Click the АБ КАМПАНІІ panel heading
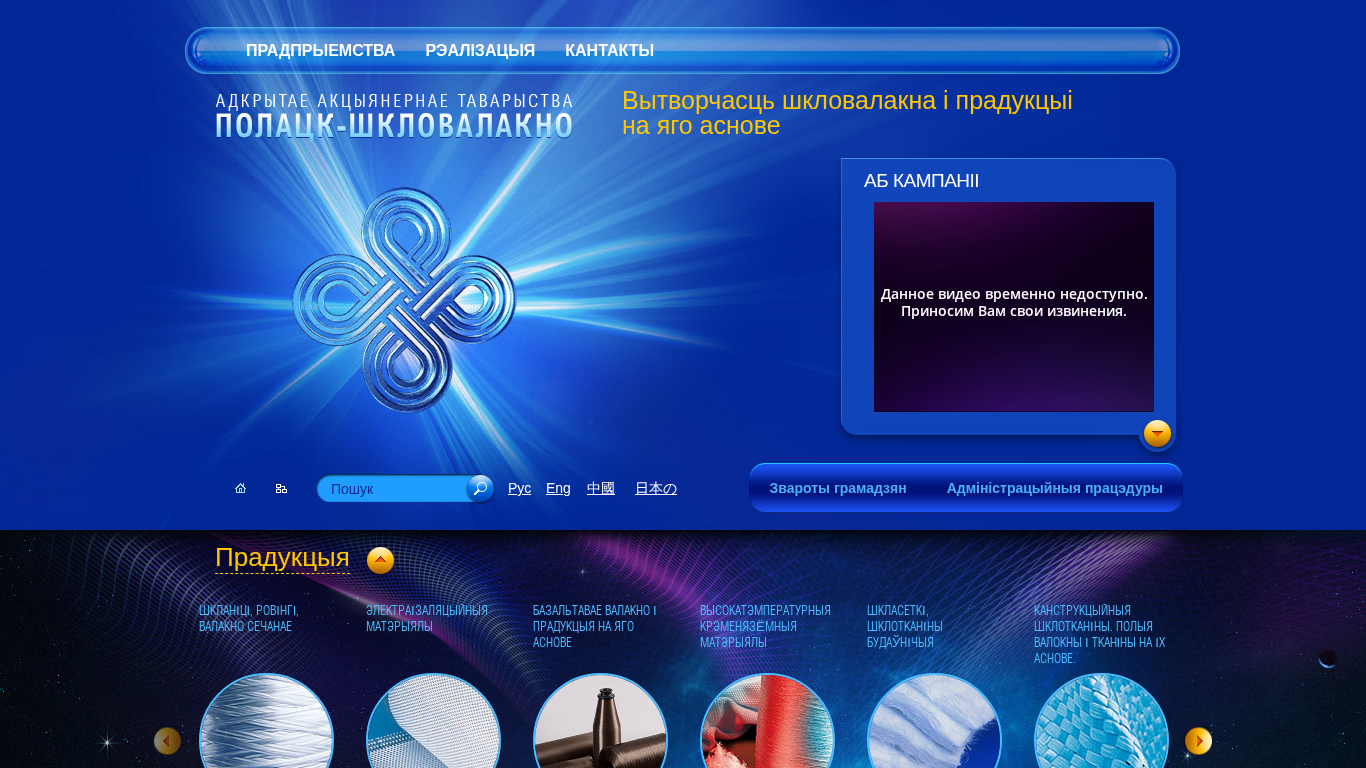Image resolution: width=1366 pixels, height=768 pixels. point(921,181)
